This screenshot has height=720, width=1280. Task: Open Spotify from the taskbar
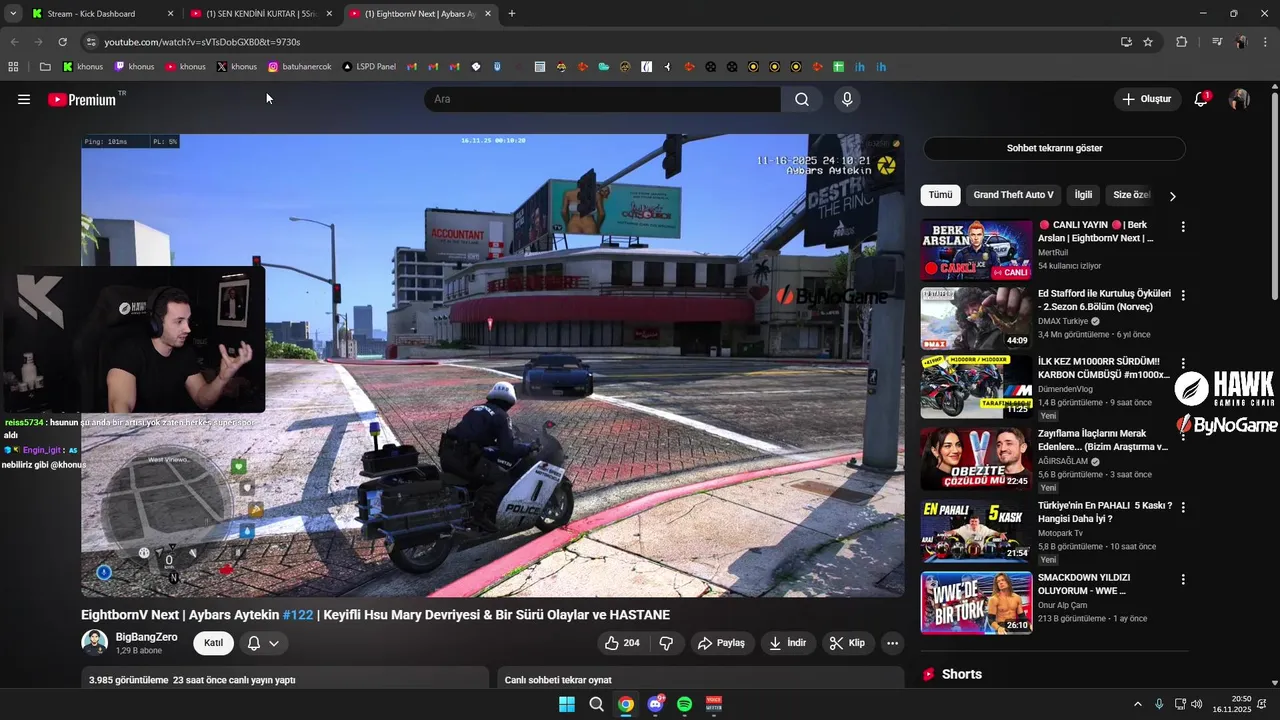pyautogui.click(x=684, y=704)
